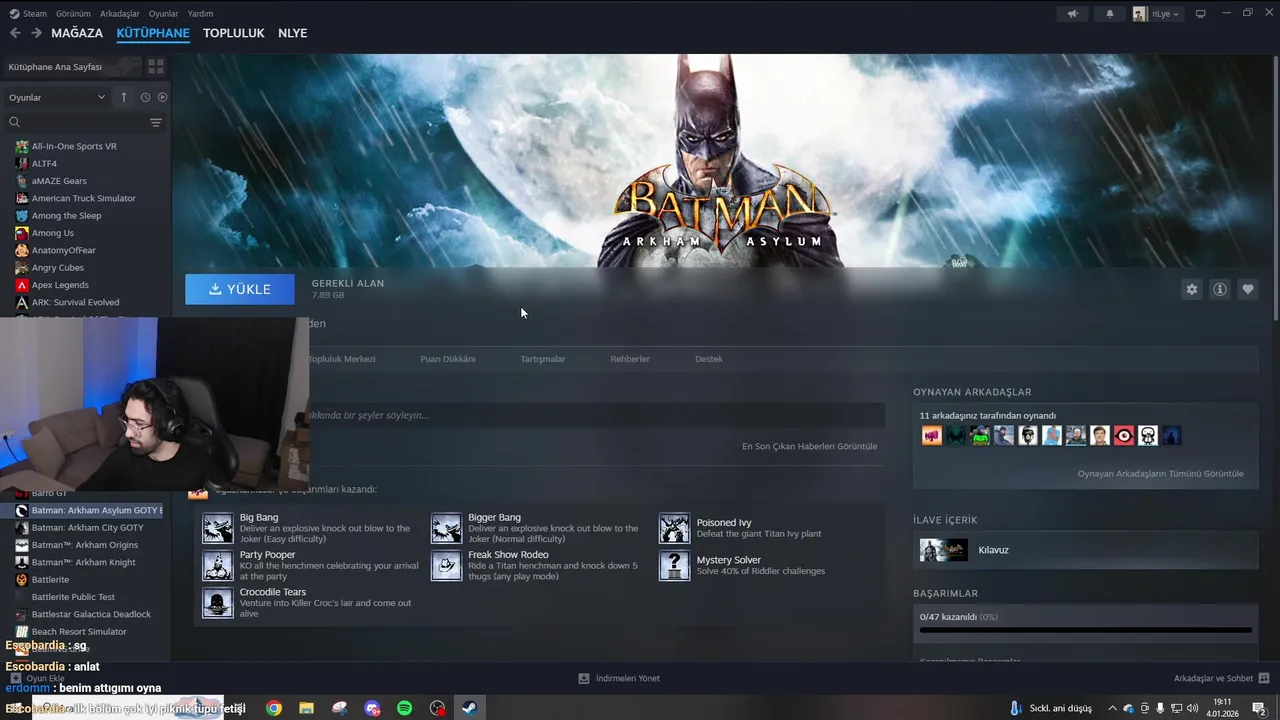
Task: Filter ready-to-play games icon
Action: (x=162, y=97)
